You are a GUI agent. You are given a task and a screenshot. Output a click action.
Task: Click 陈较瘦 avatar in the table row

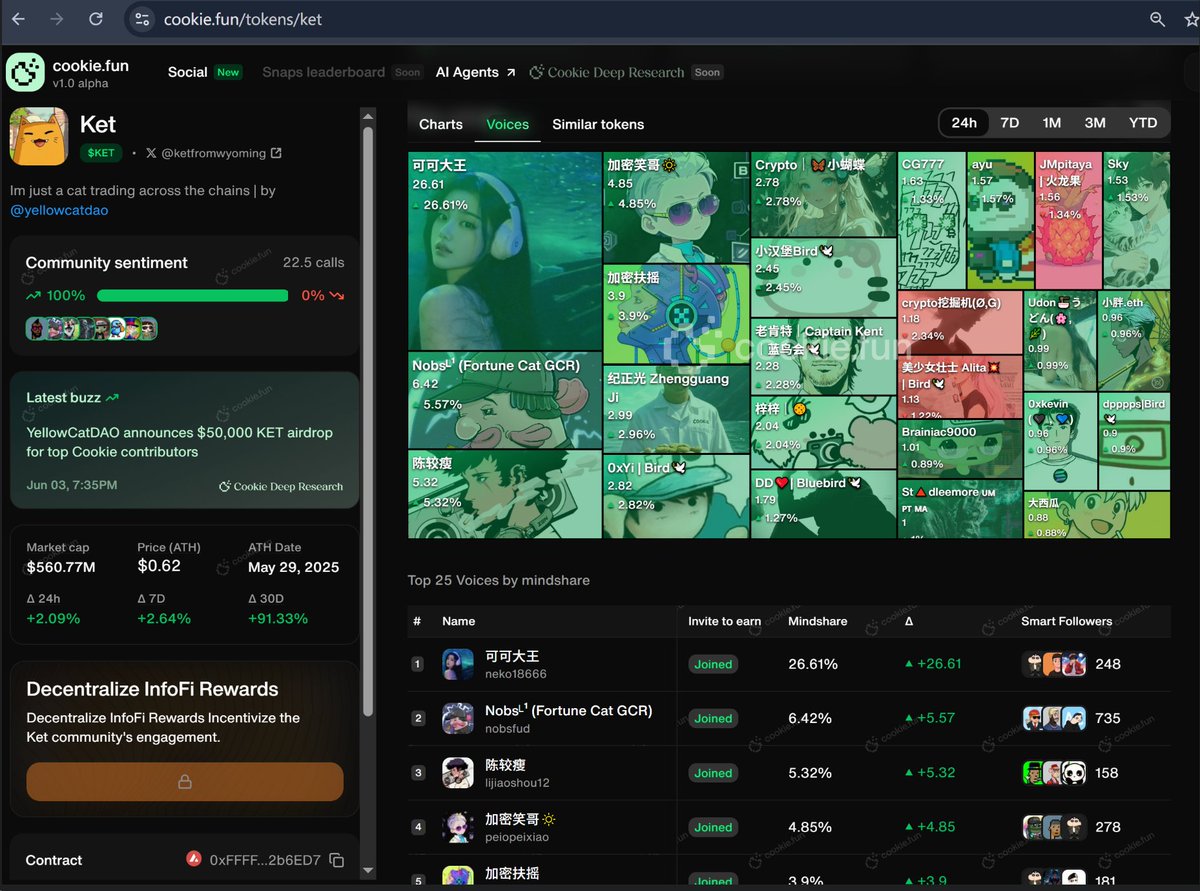click(x=458, y=773)
